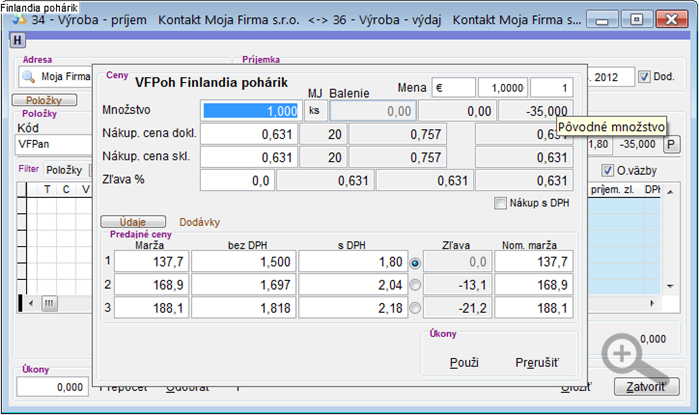The height and width of the screenshot is (415, 699).
Task: Click the VAT rate 20 for cena dokl.
Action: (323, 134)
